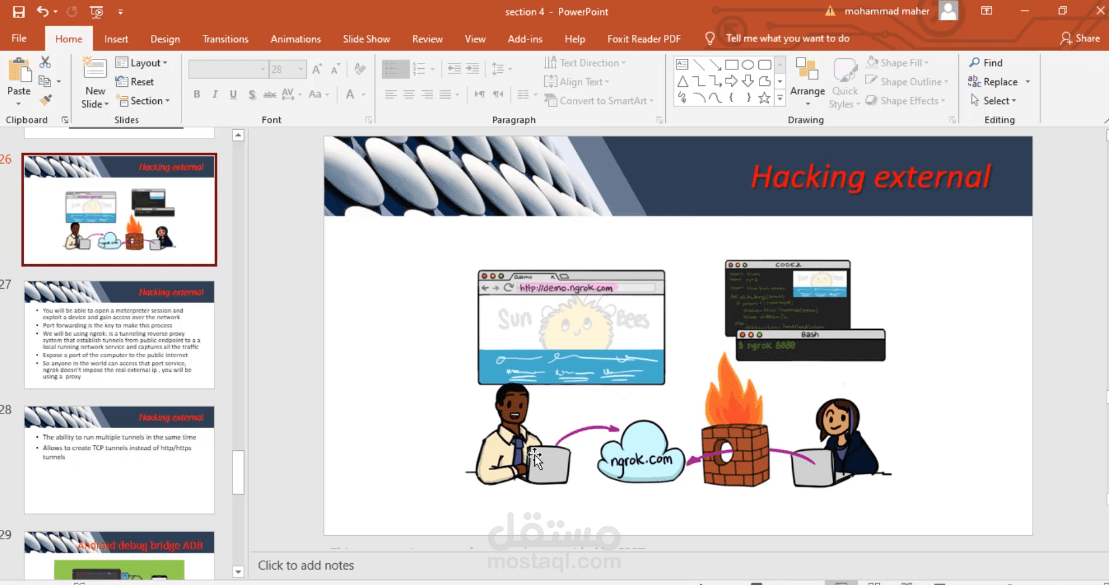This screenshot has width=1109, height=585.
Task: Open Tell me lightbulb search
Action: pos(709,38)
